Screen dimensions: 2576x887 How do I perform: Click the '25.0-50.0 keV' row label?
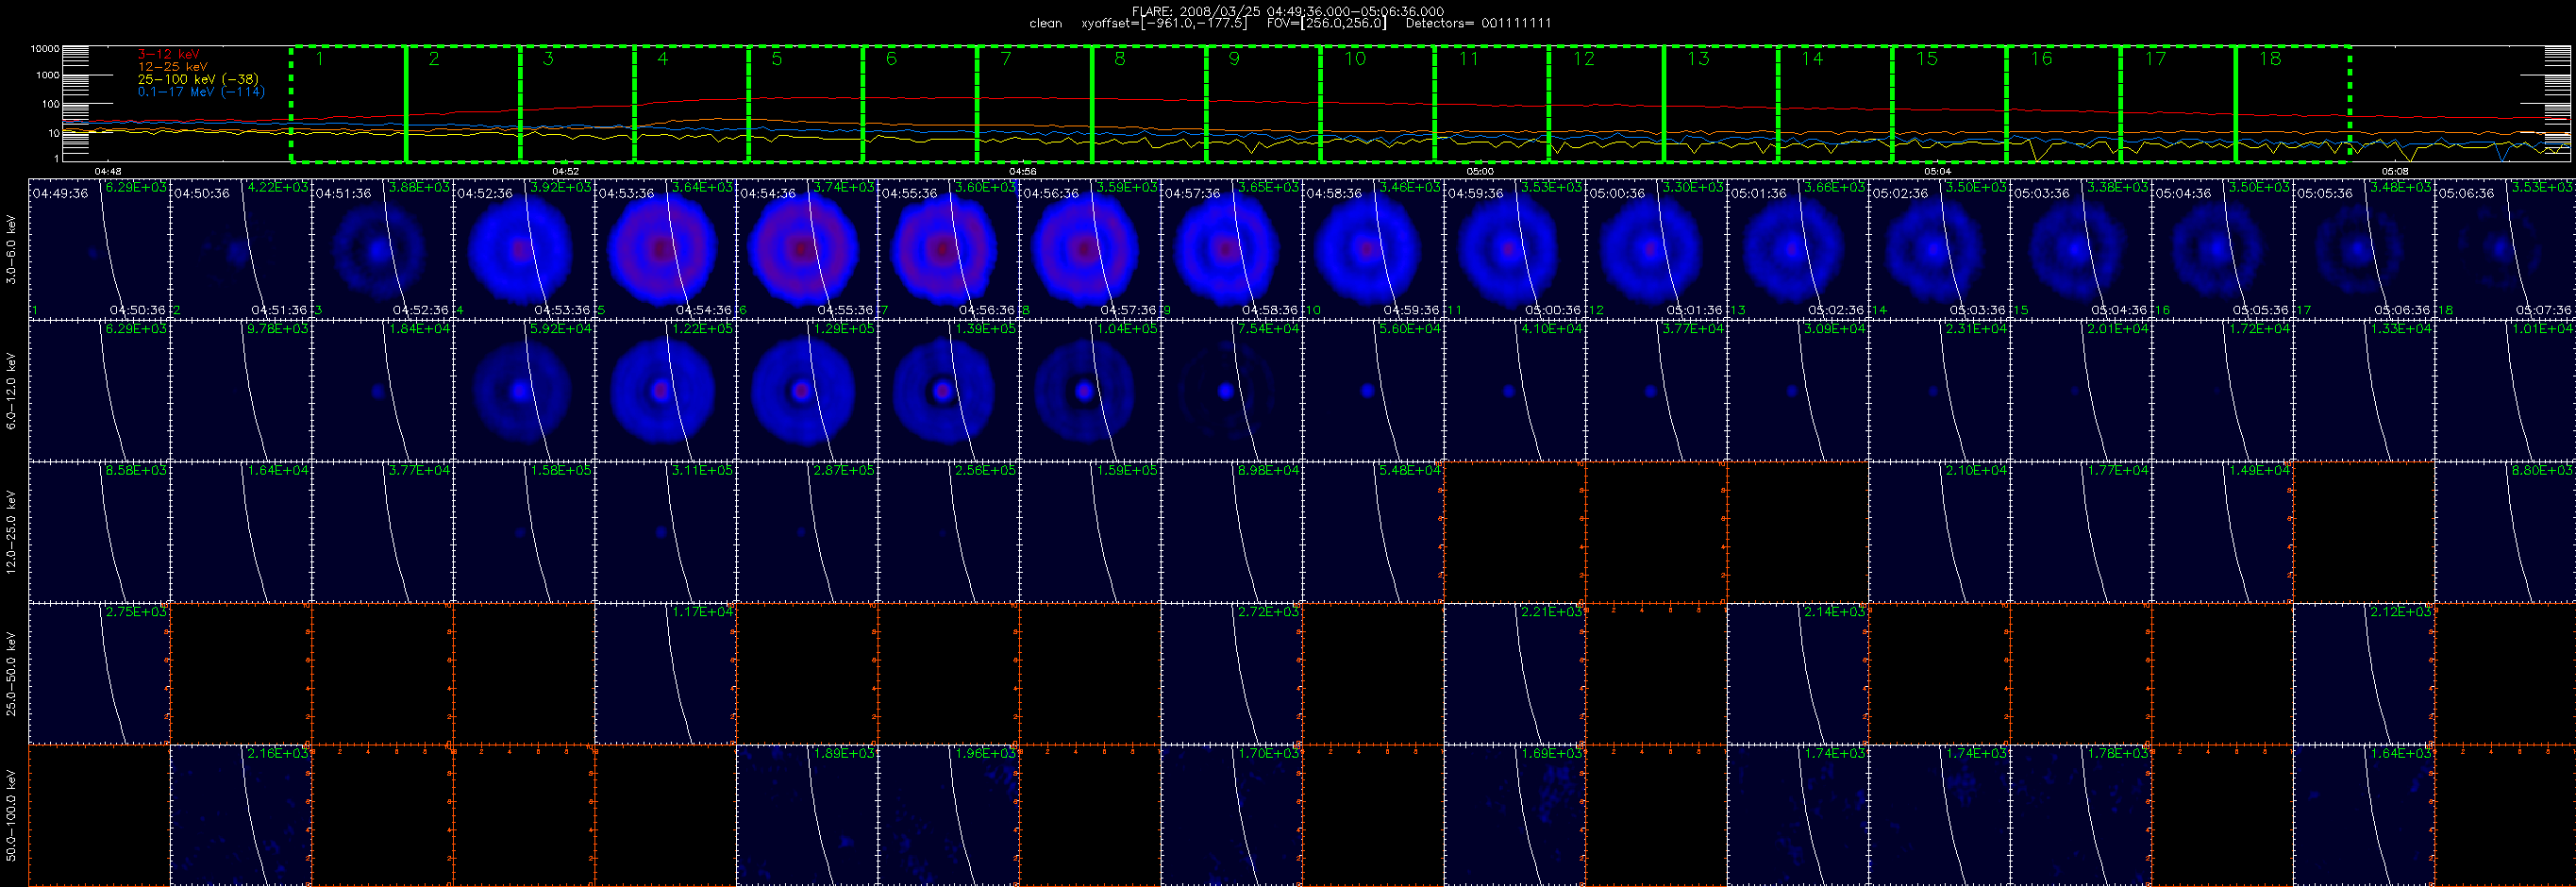click(x=11, y=674)
